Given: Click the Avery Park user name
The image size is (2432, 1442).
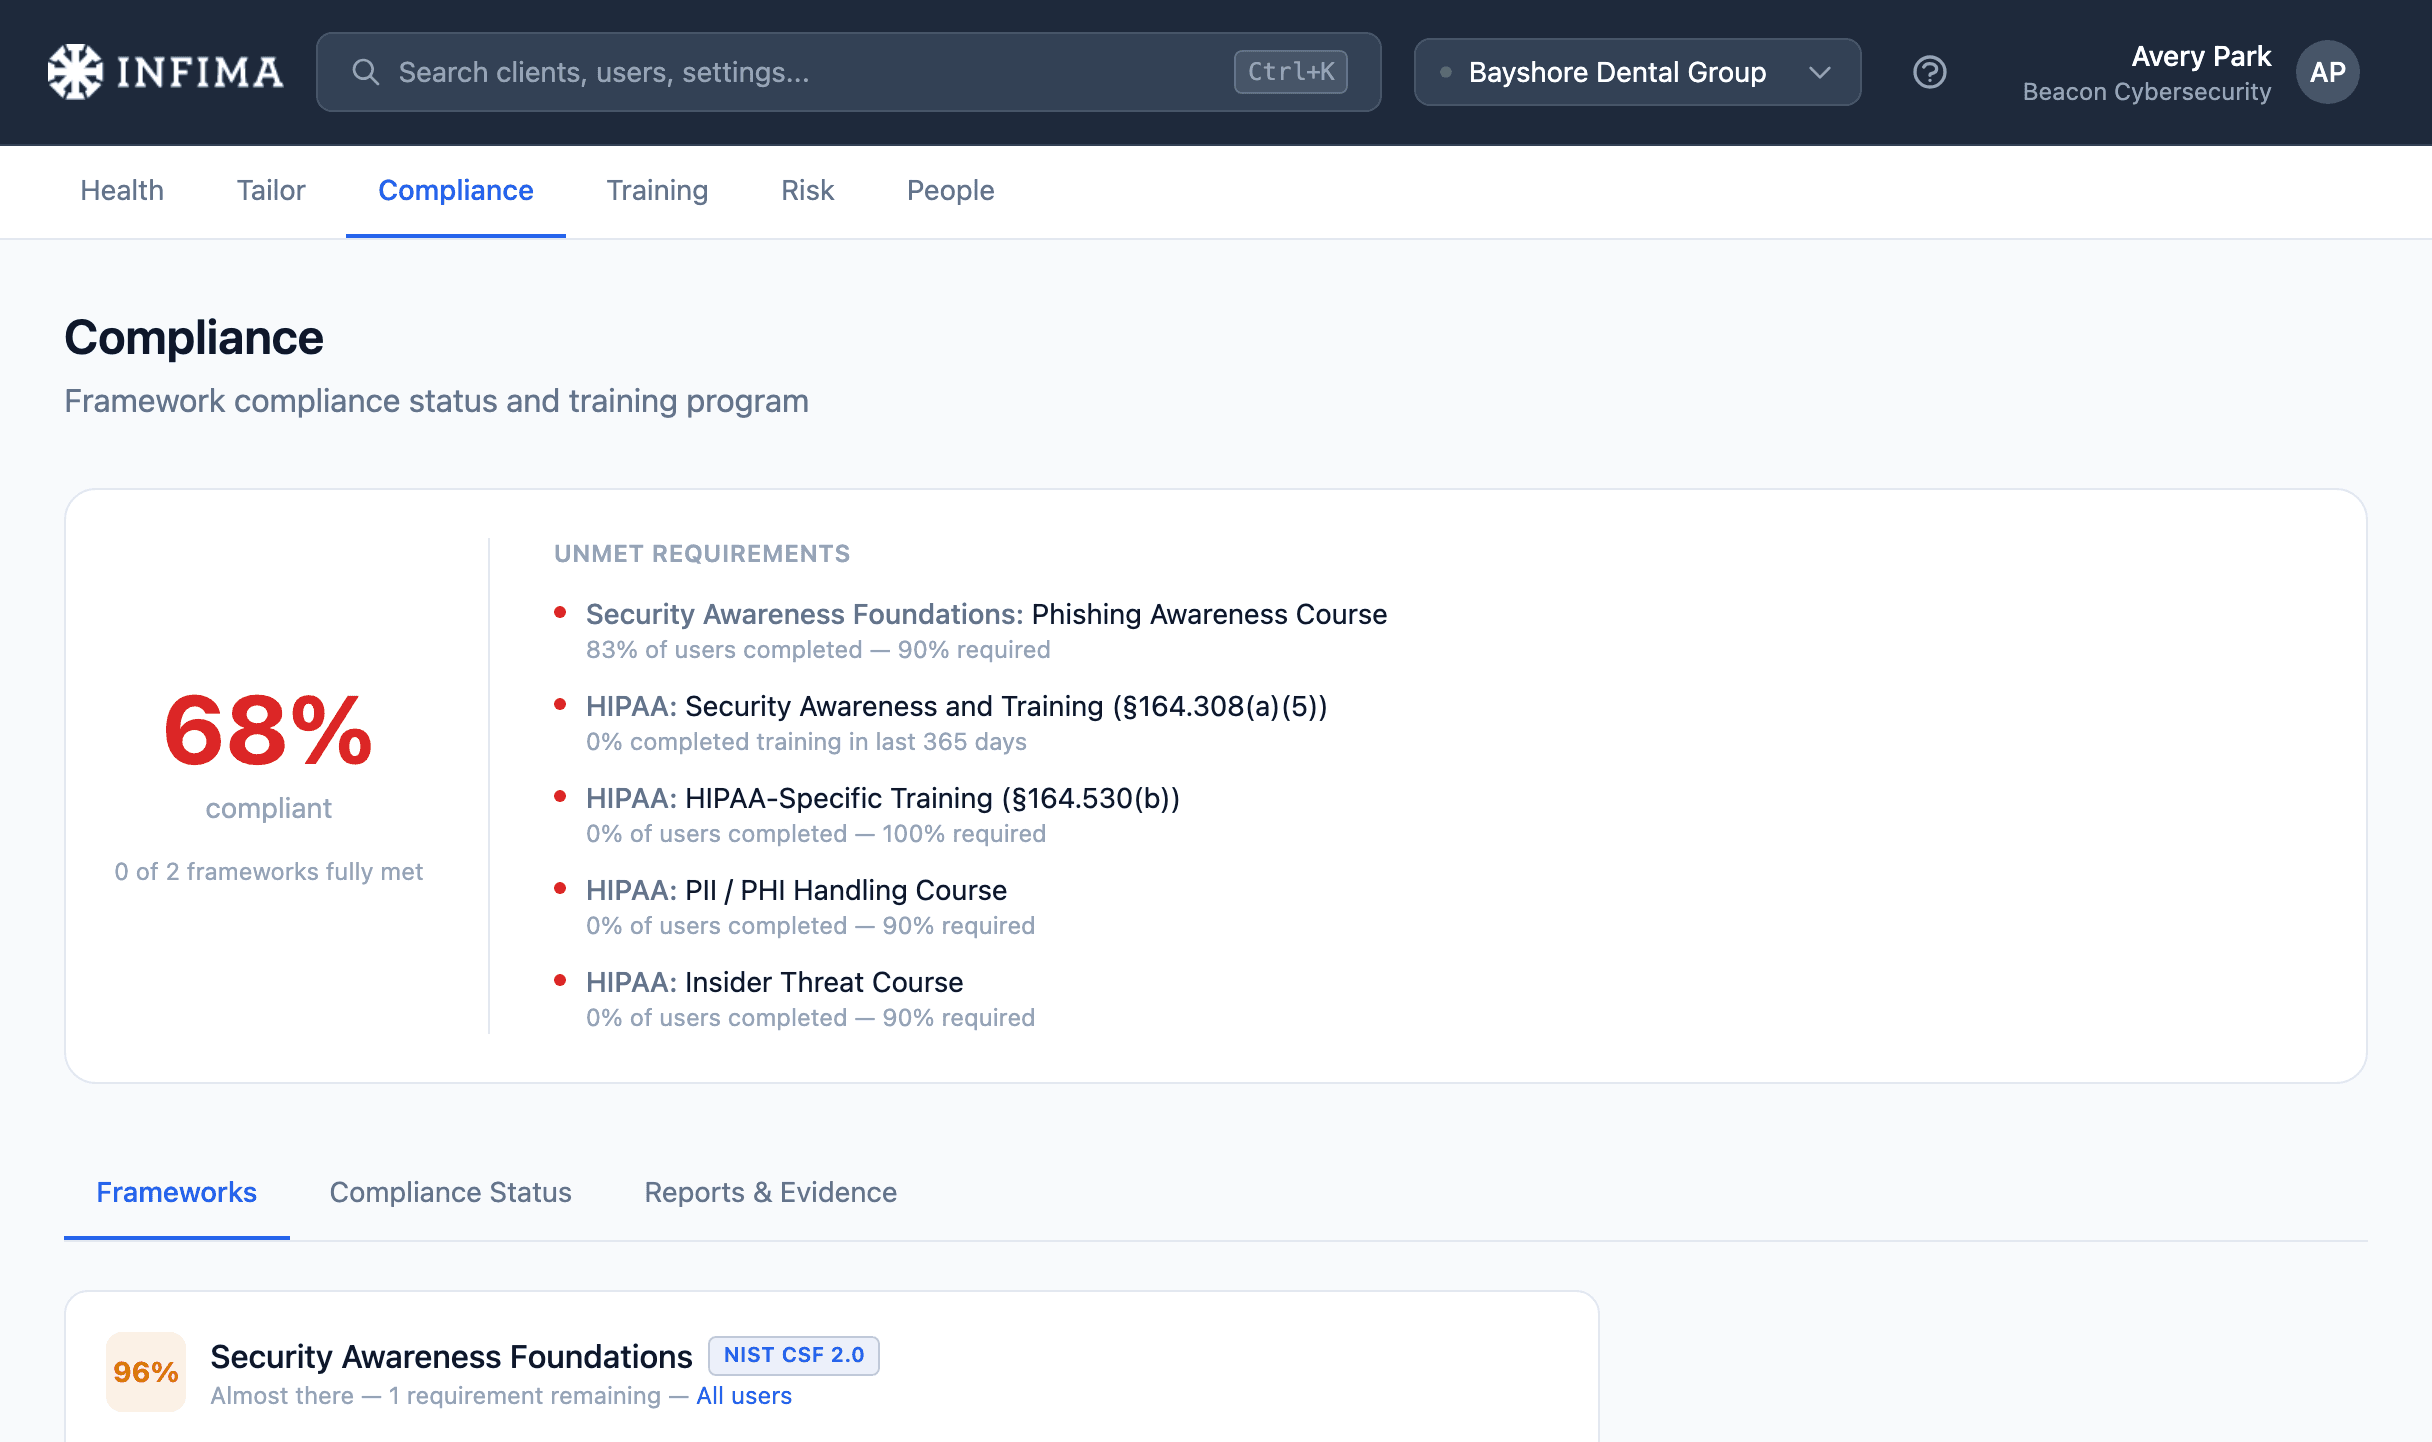Looking at the screenshot, I should [x=2201, y=56].
